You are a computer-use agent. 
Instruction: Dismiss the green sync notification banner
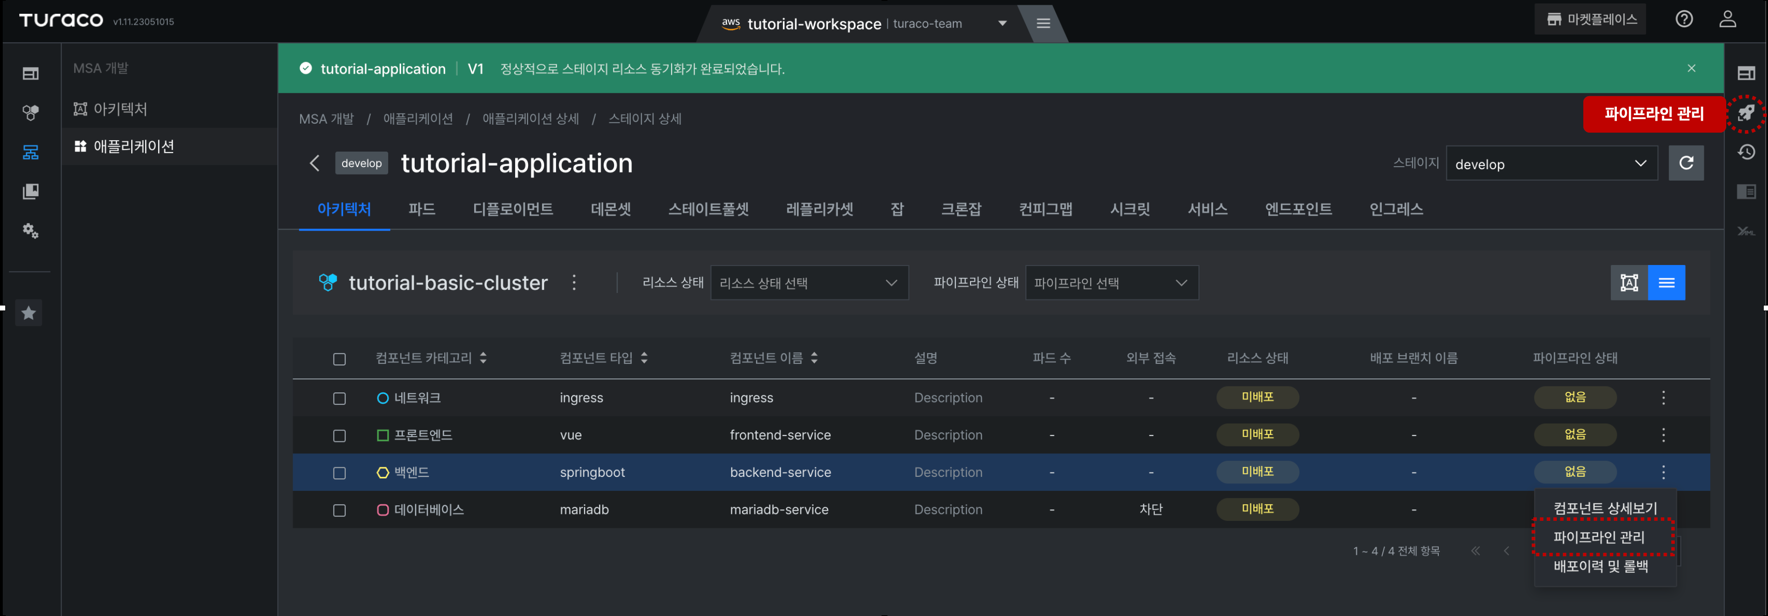tap(1691, 68)
